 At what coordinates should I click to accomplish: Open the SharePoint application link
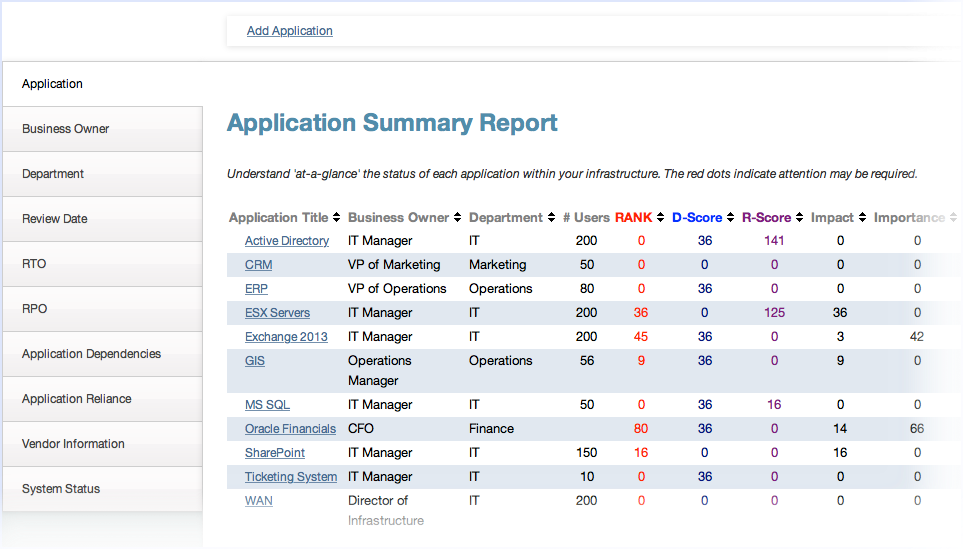coord(275,453)
